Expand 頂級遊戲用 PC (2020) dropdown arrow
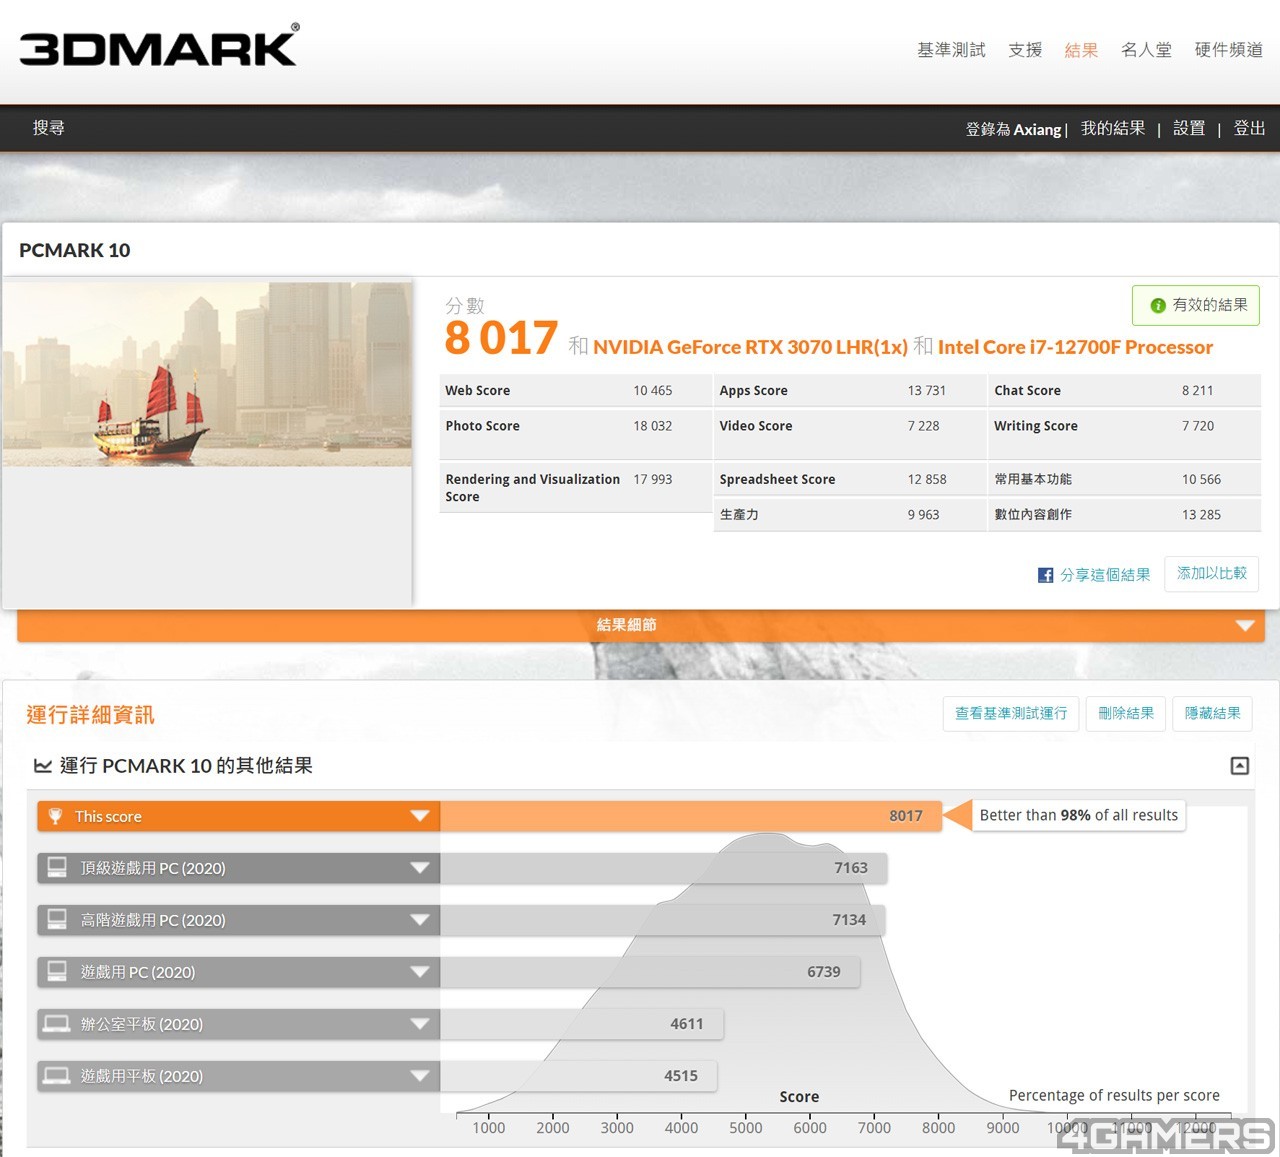This screenshot has width=1280, height=1157. tap(420, 868)
